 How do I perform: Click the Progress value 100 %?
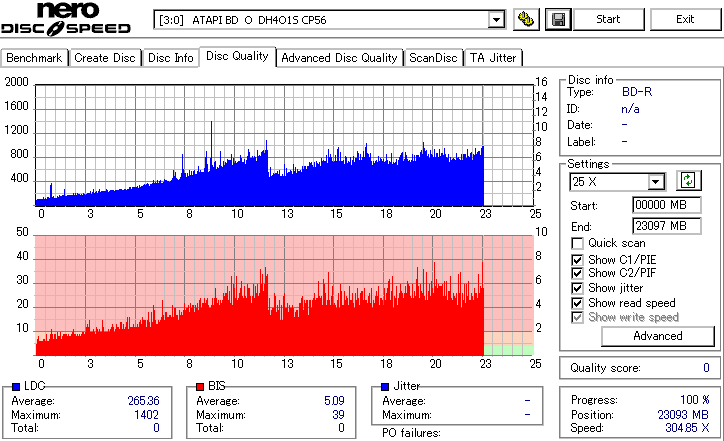click(x=695, y=399)
